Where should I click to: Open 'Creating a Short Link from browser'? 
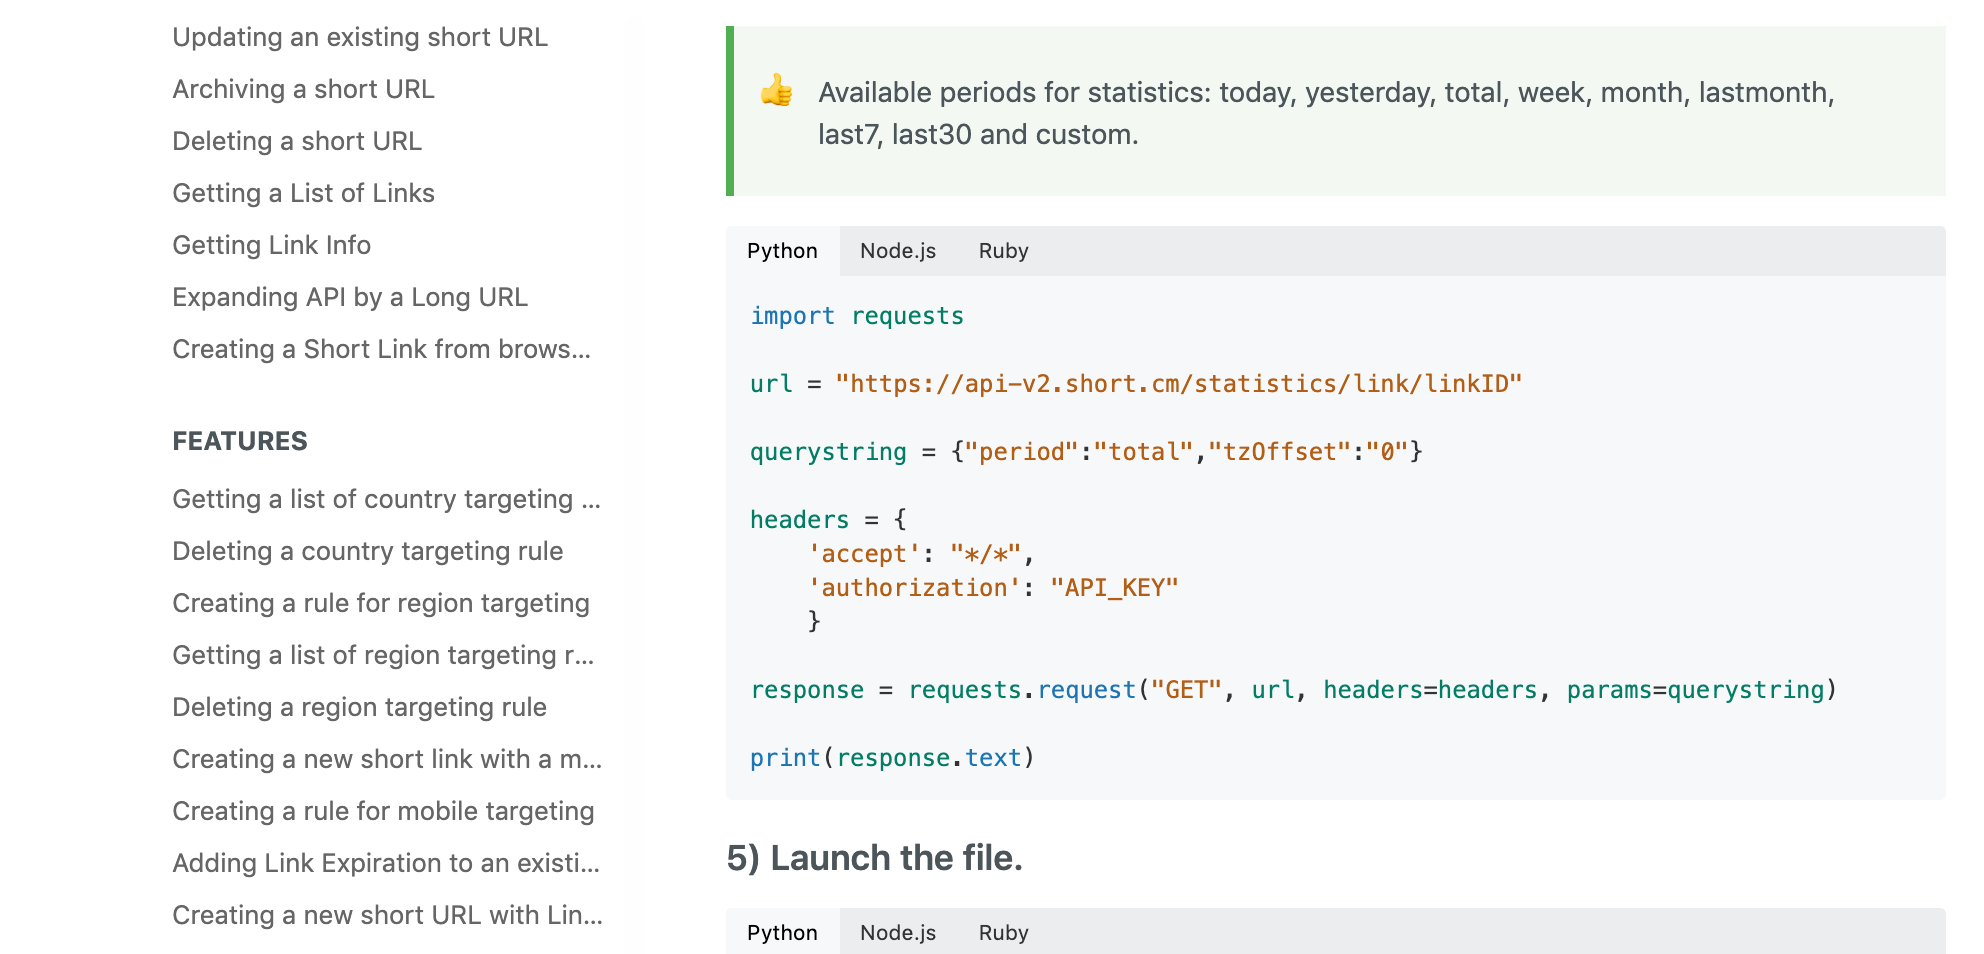point(382,349)
